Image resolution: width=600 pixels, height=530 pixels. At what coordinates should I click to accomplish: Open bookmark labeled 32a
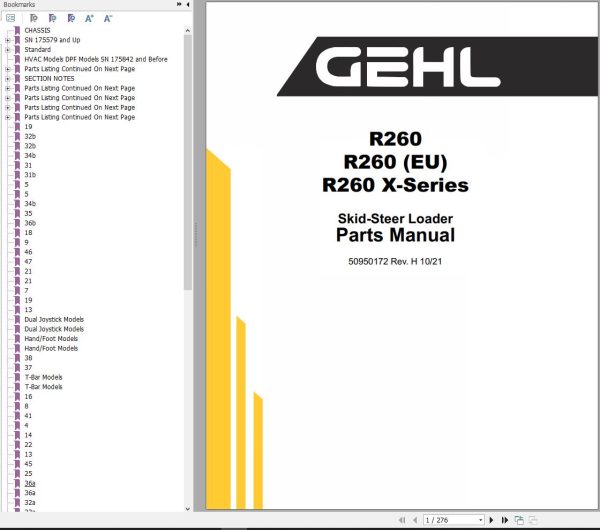coord(30,502)
